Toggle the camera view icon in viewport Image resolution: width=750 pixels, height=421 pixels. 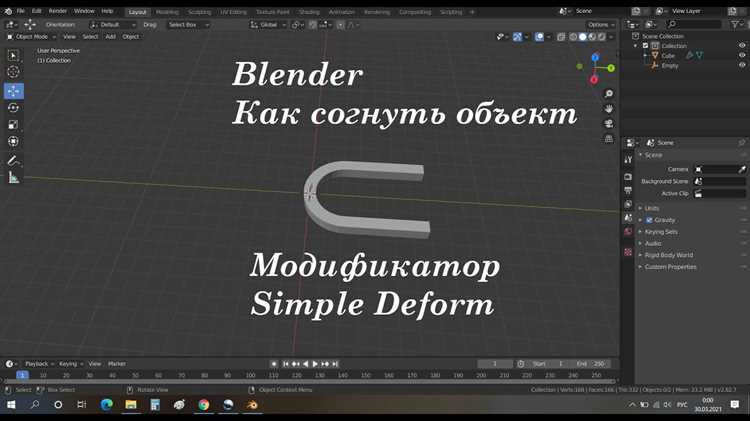click(x=608, y=123)
